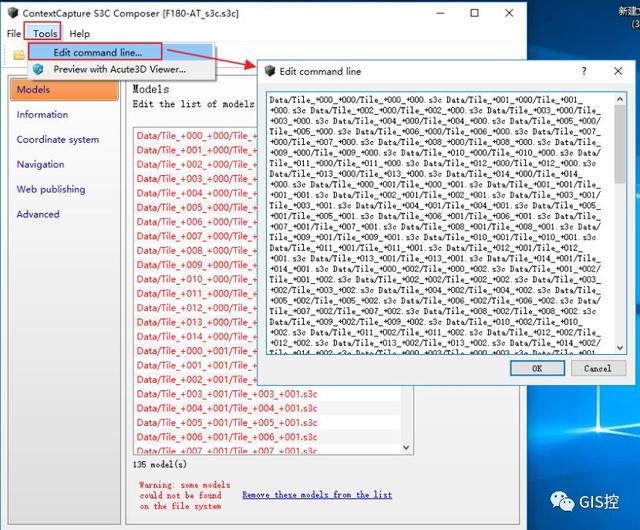640x530 pixels.
Task: Select Data/Tile_+011_+000 model row
Action: [x=196, y=293]
